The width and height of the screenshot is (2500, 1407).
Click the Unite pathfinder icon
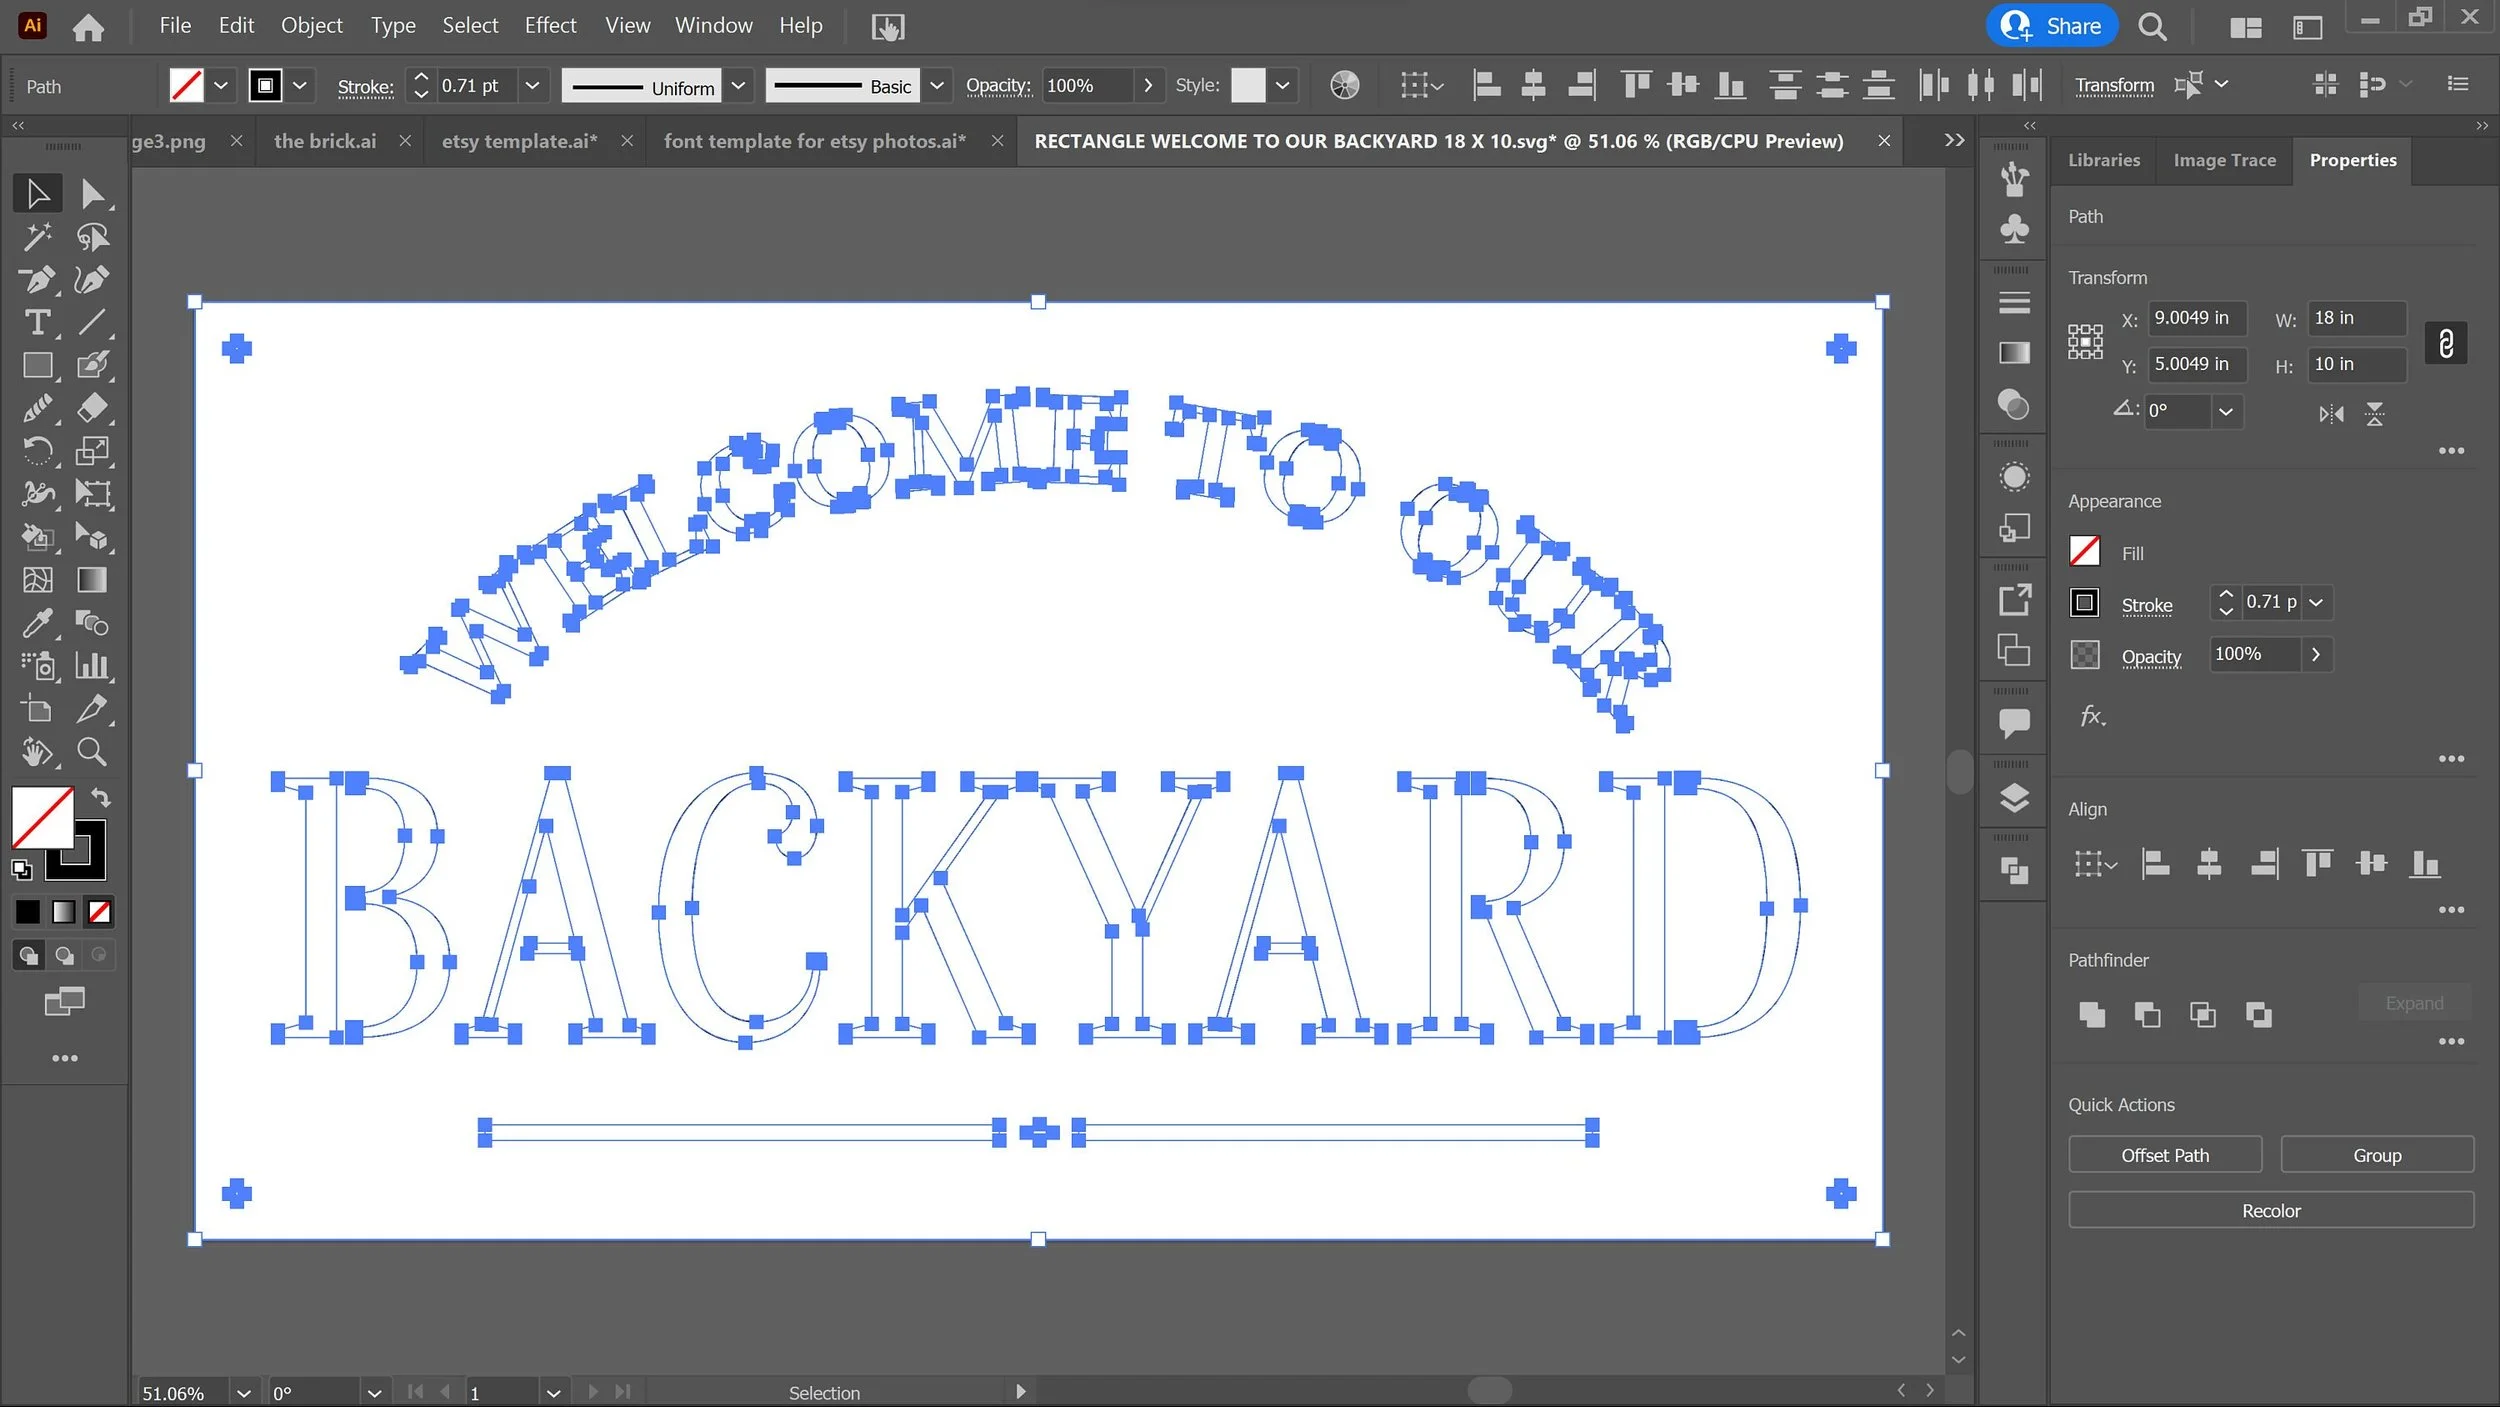coord(2091,1015)
